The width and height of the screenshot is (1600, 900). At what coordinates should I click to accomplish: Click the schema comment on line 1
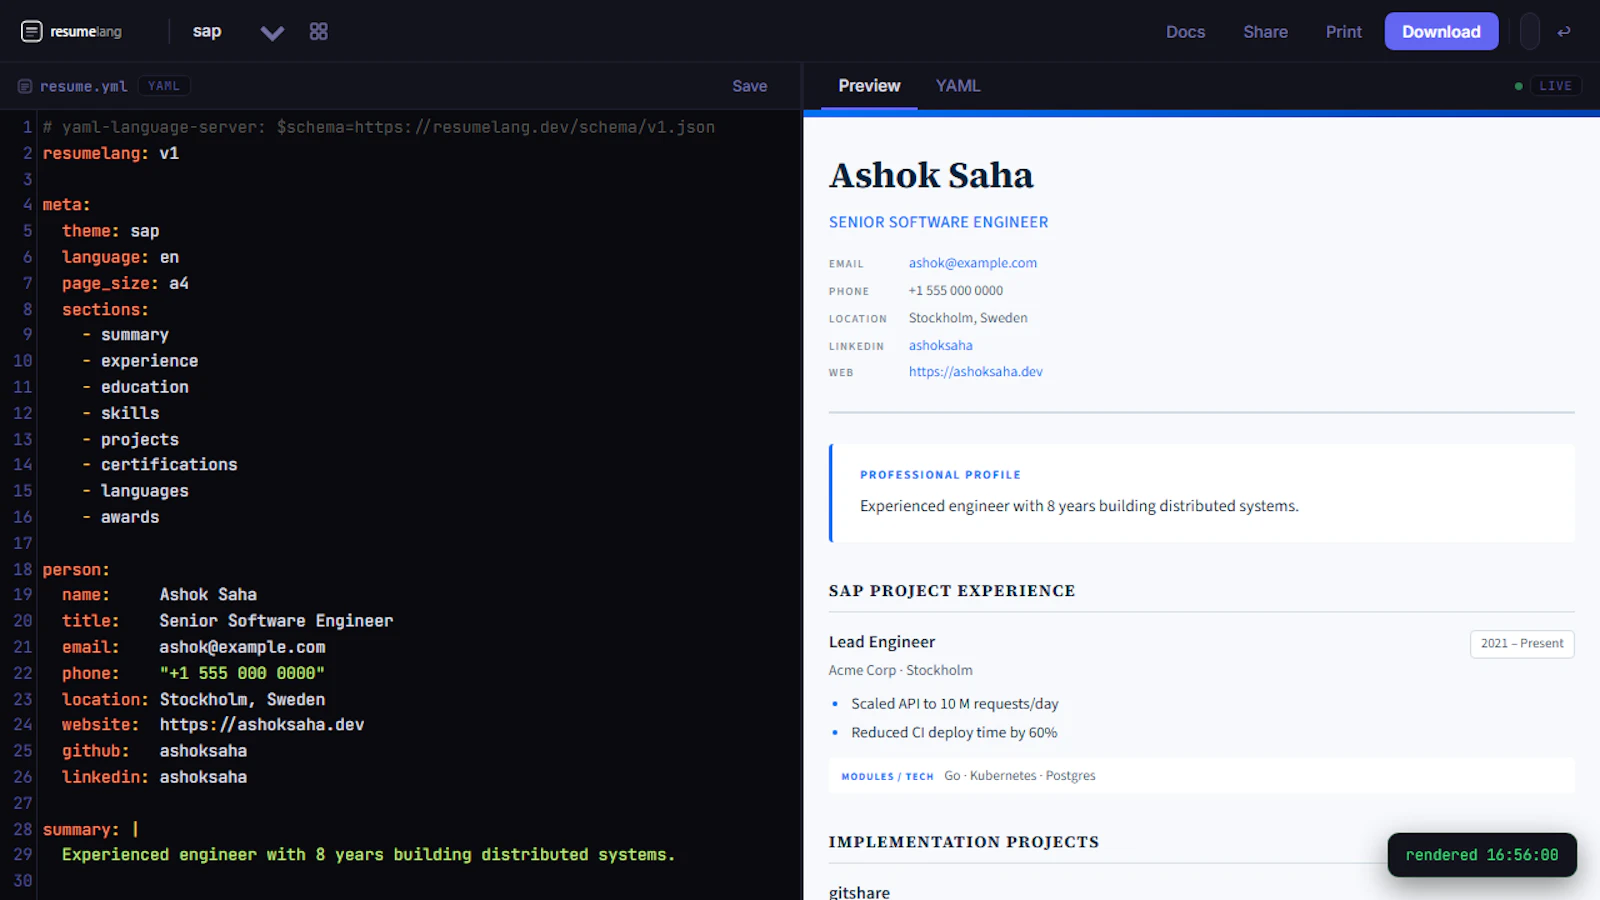379,127
